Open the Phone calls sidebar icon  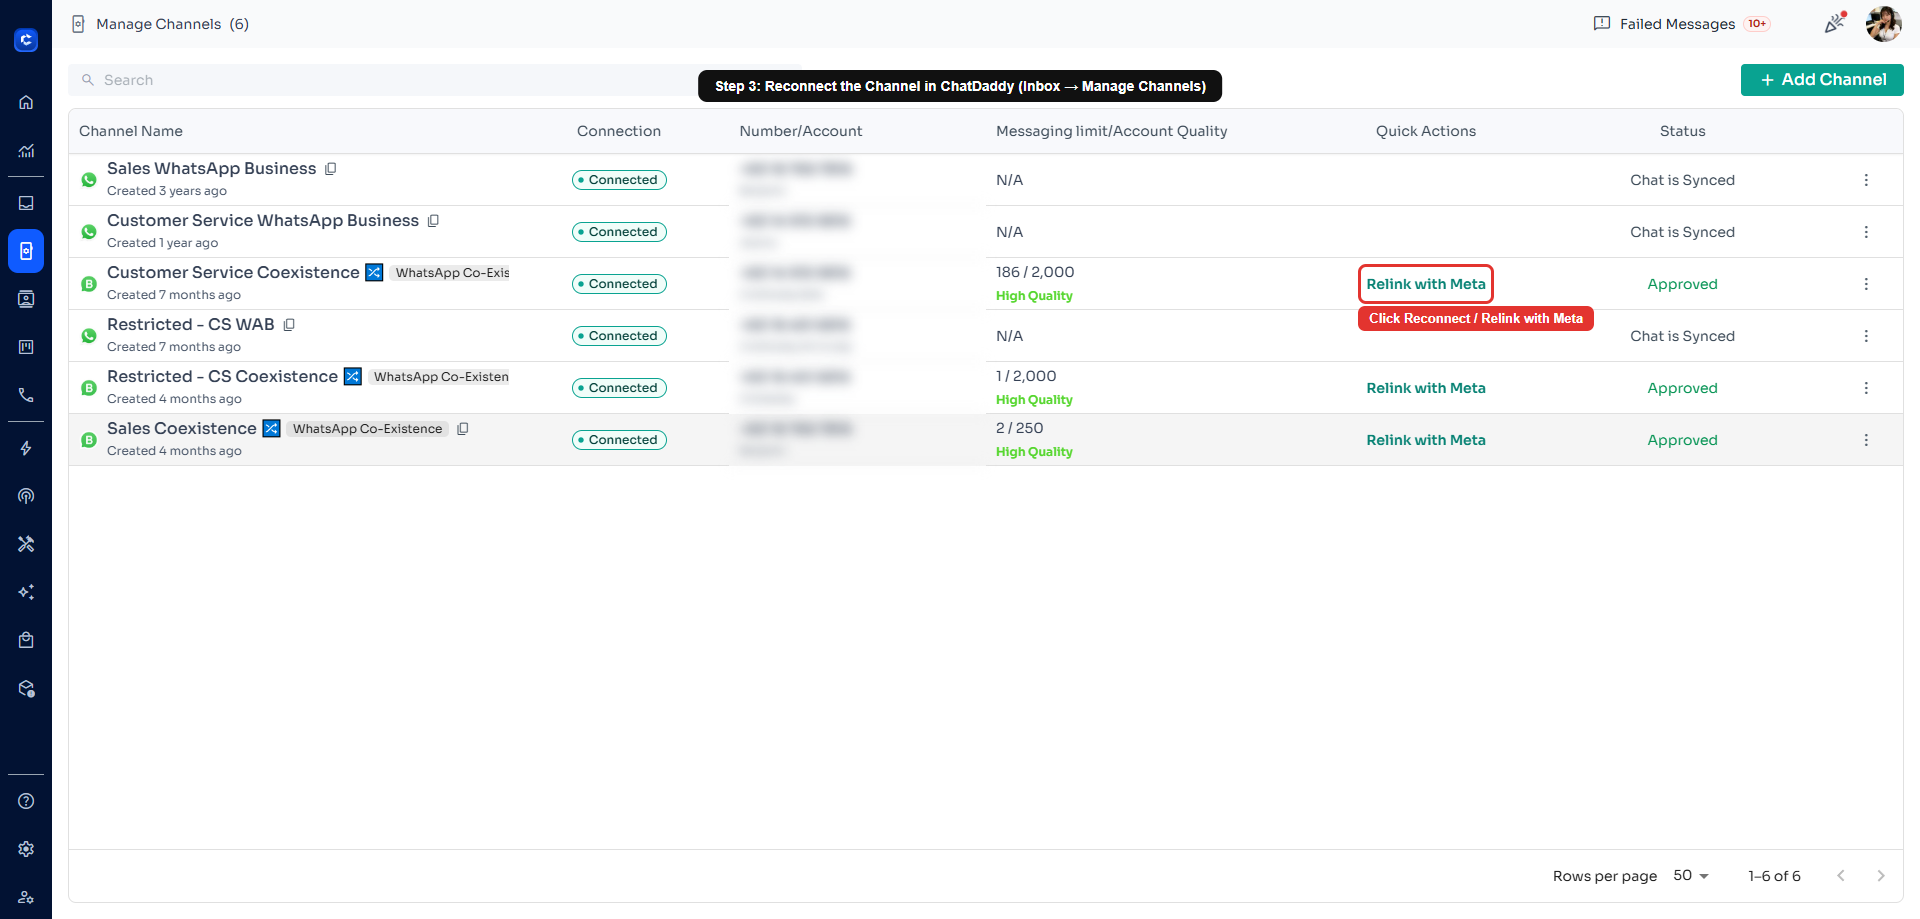pos(26,395)
